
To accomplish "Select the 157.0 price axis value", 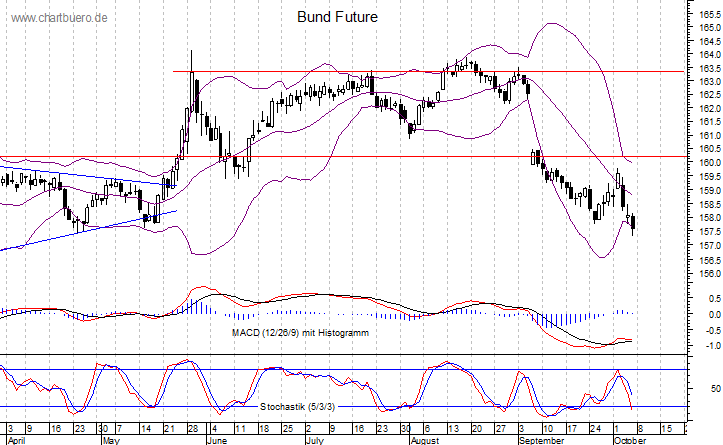I will coord(710,246).
